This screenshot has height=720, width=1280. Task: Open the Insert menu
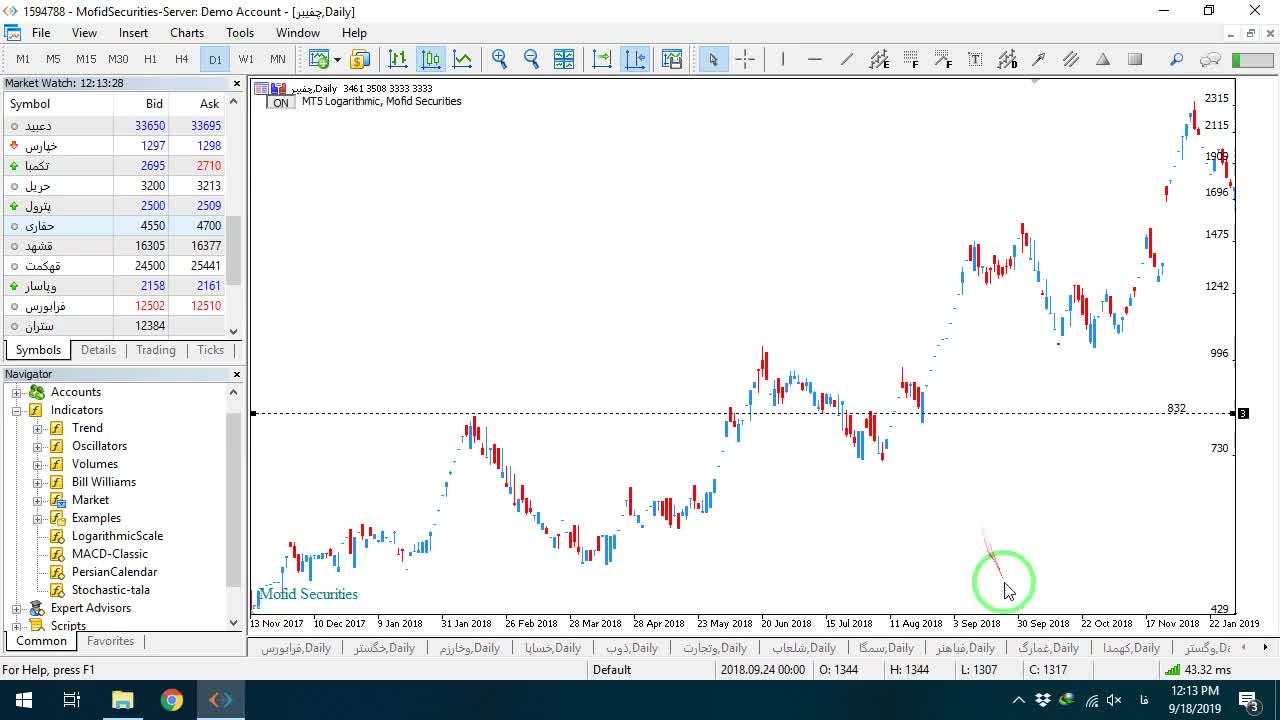click(133, 33)
